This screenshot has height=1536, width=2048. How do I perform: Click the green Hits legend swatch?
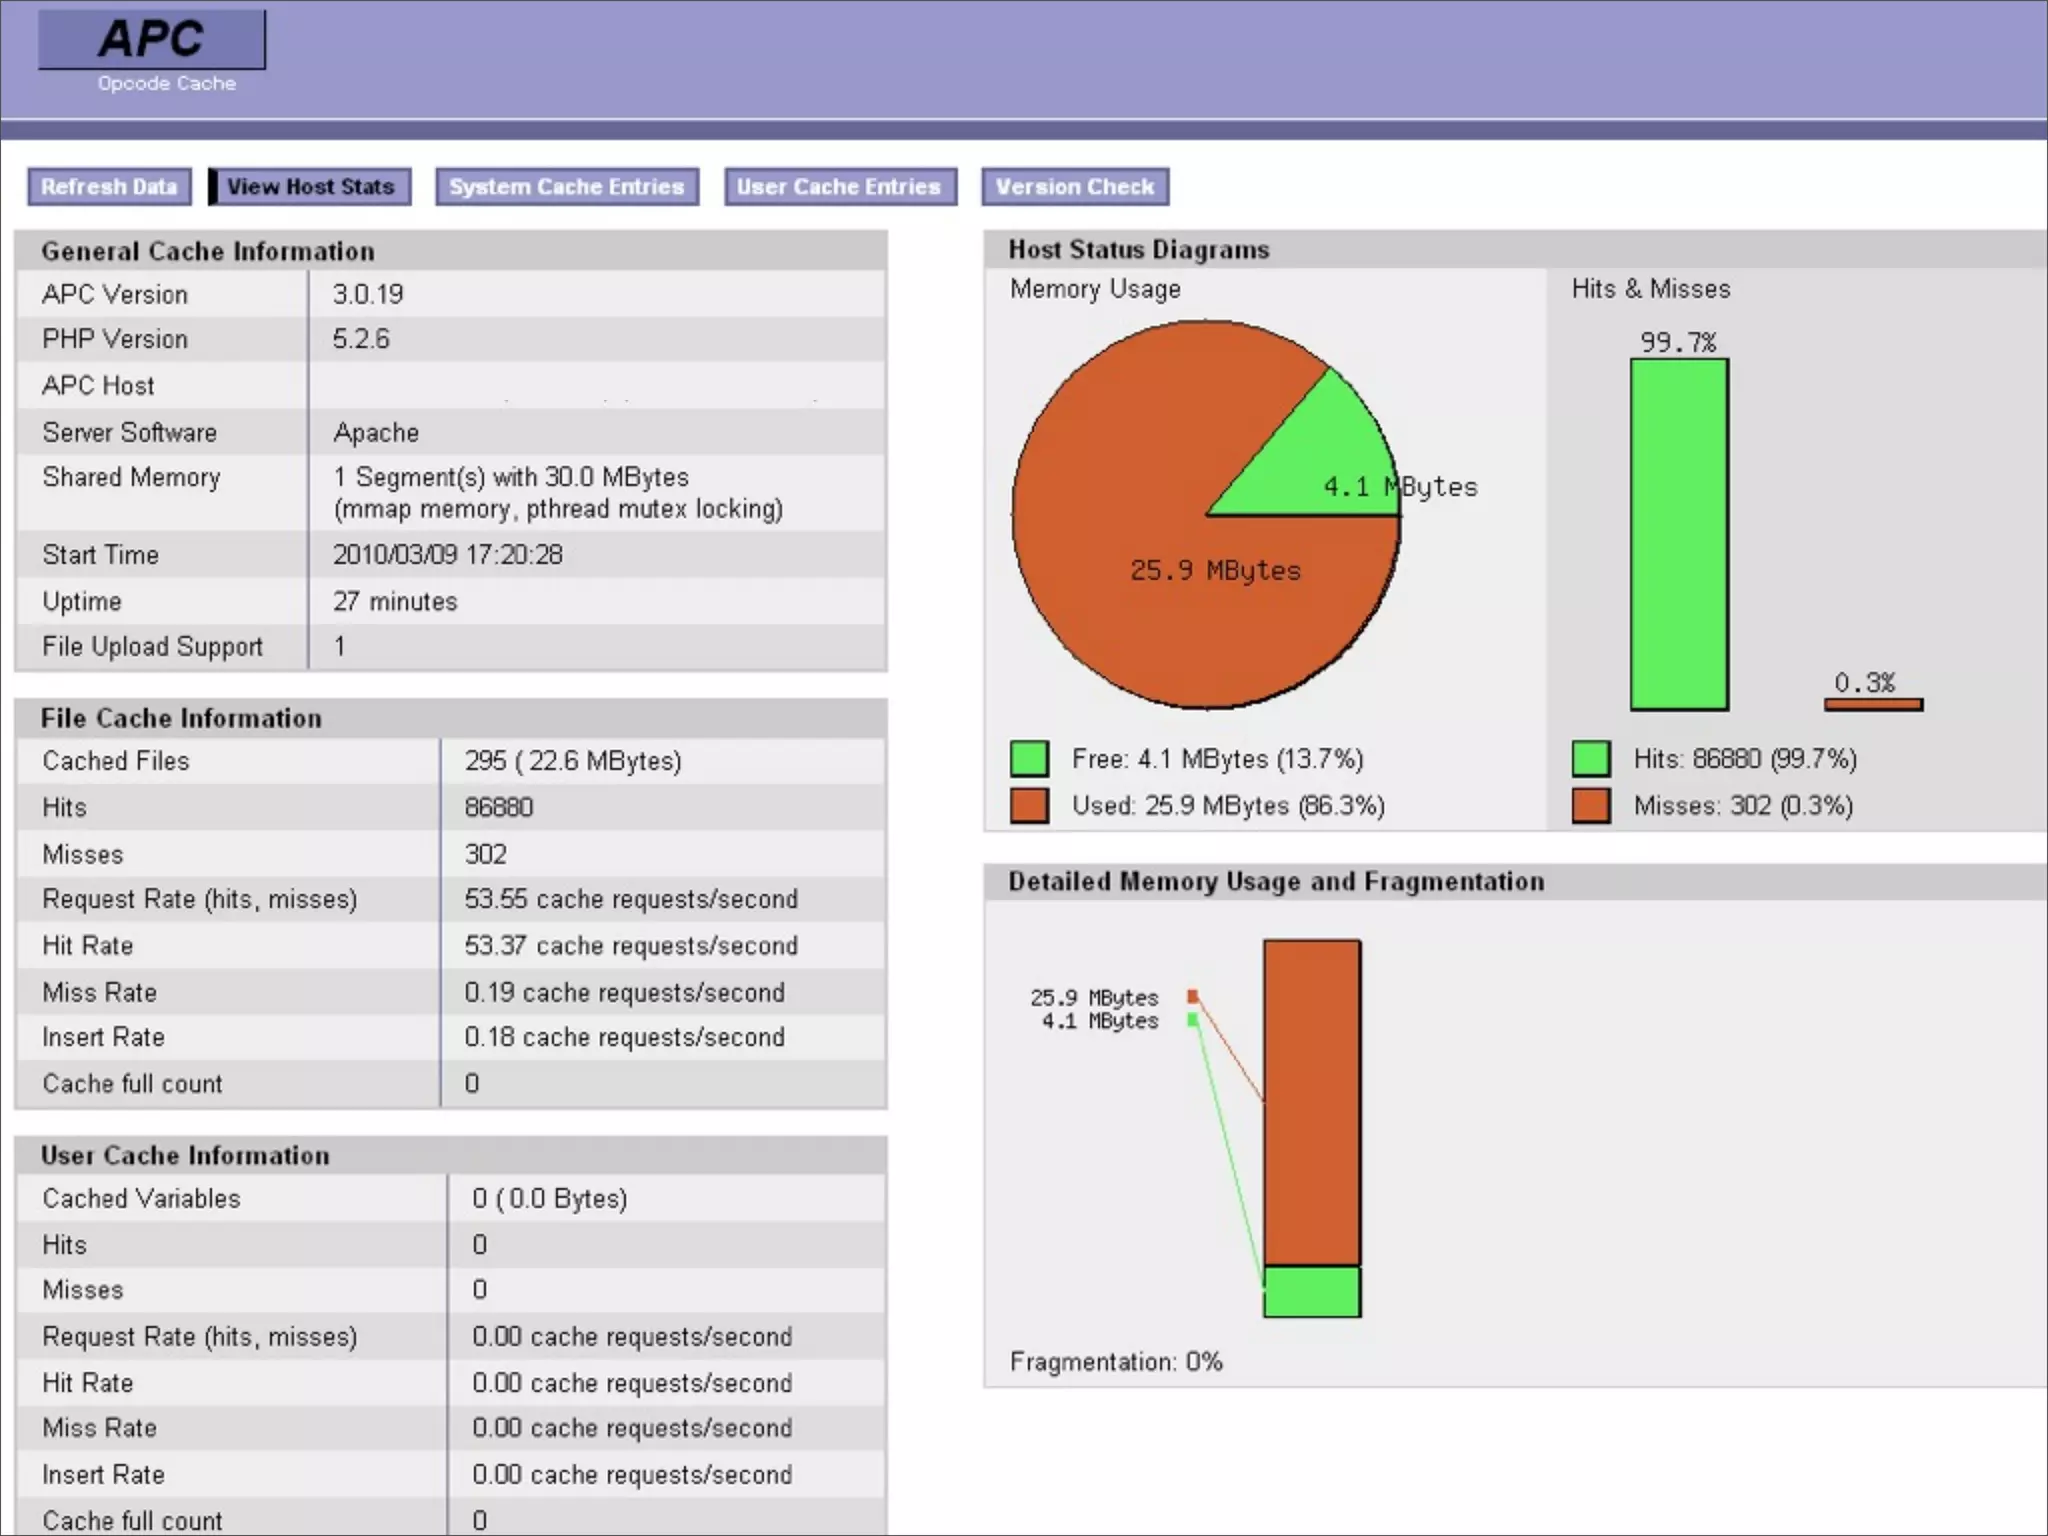[x=1591, y=759]
